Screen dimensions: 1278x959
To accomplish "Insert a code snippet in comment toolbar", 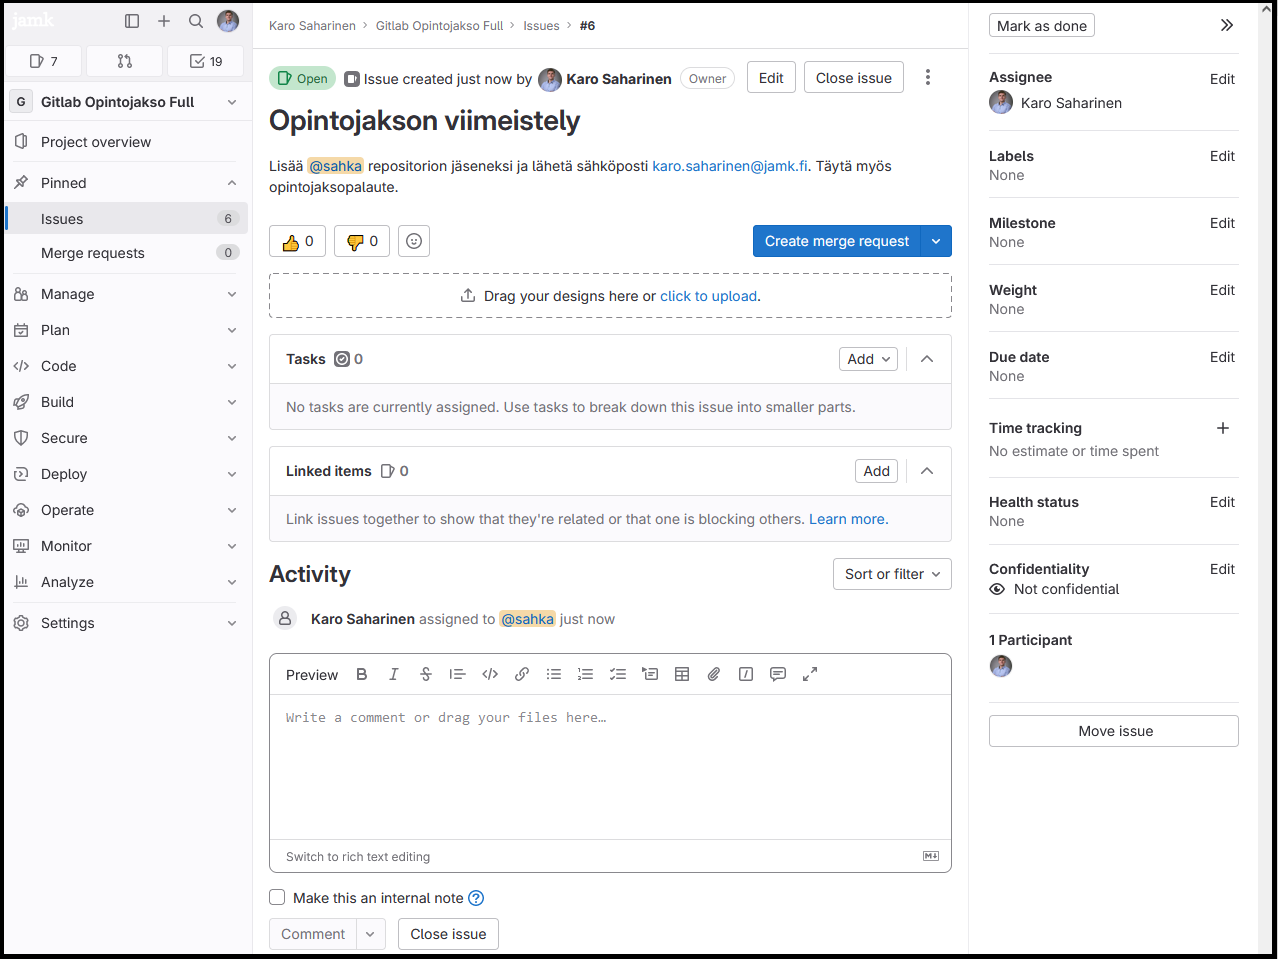I will click(490, 675).
